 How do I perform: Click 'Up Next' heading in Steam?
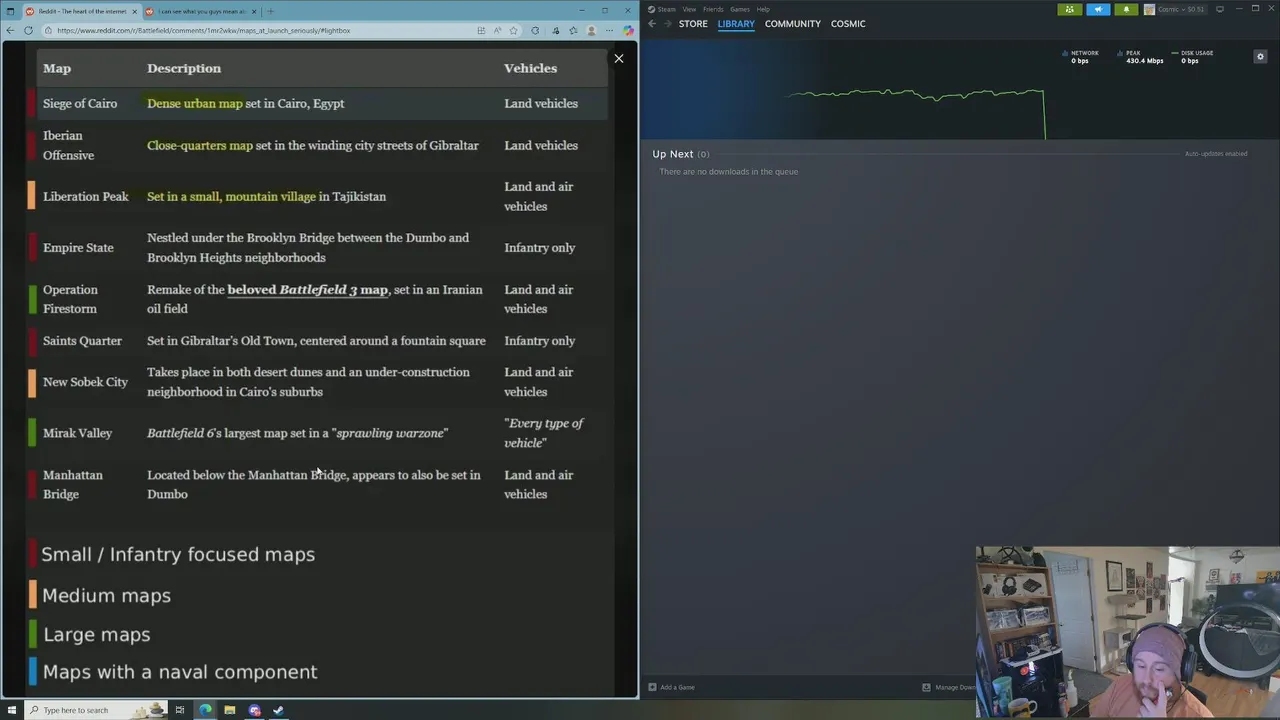673,154
